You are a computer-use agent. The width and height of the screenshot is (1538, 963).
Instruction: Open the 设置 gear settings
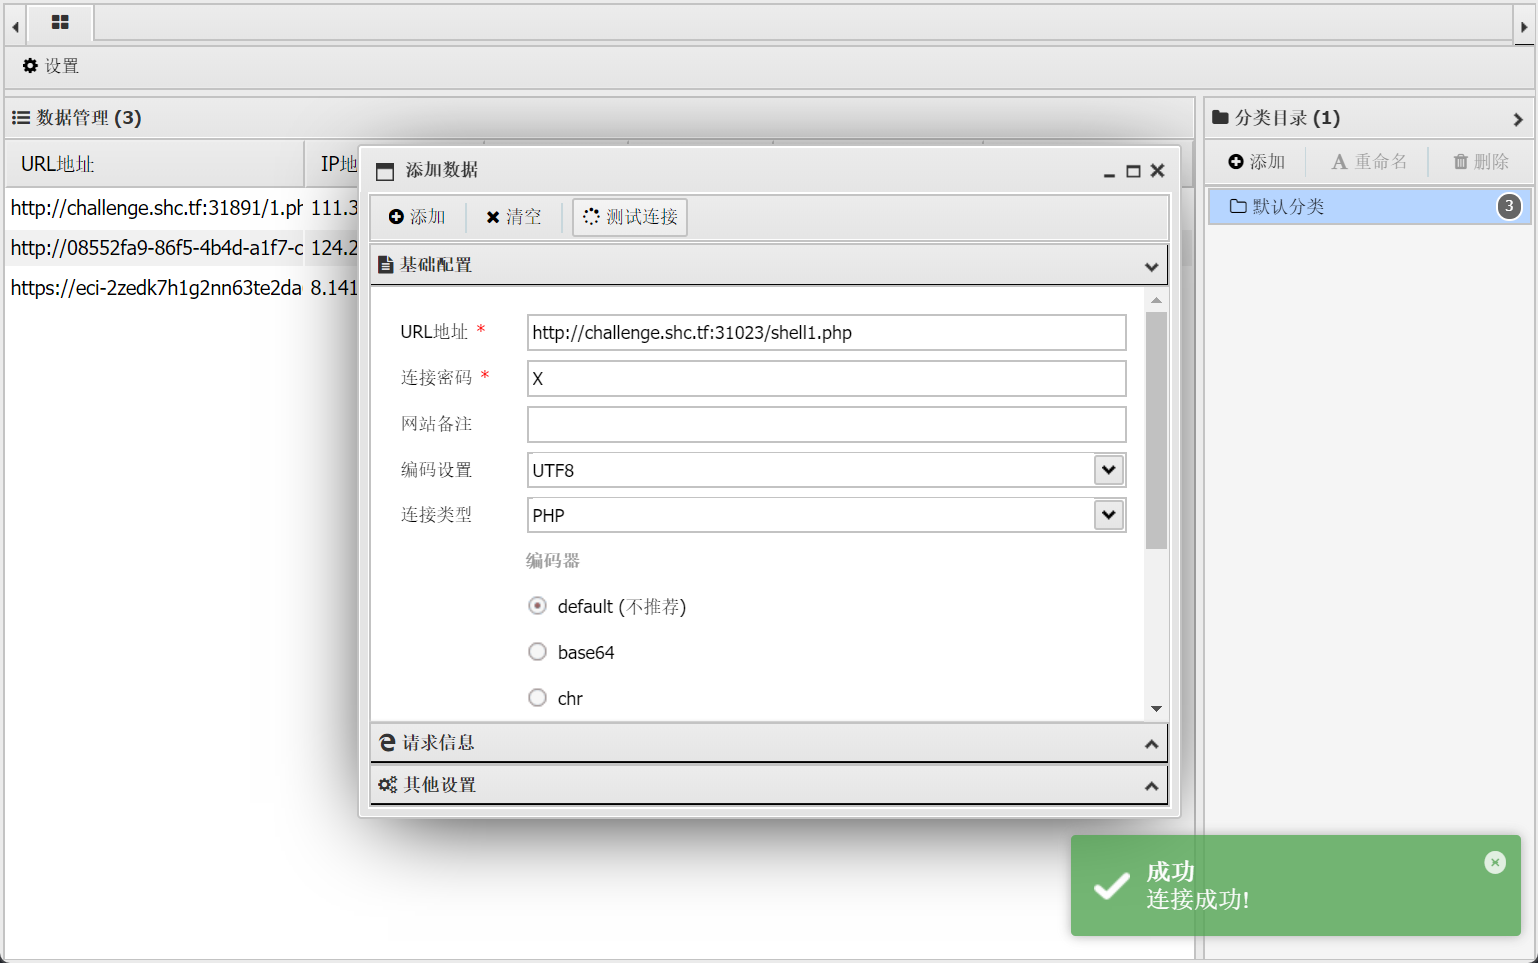pyautogui.click(x=51, y=66)
